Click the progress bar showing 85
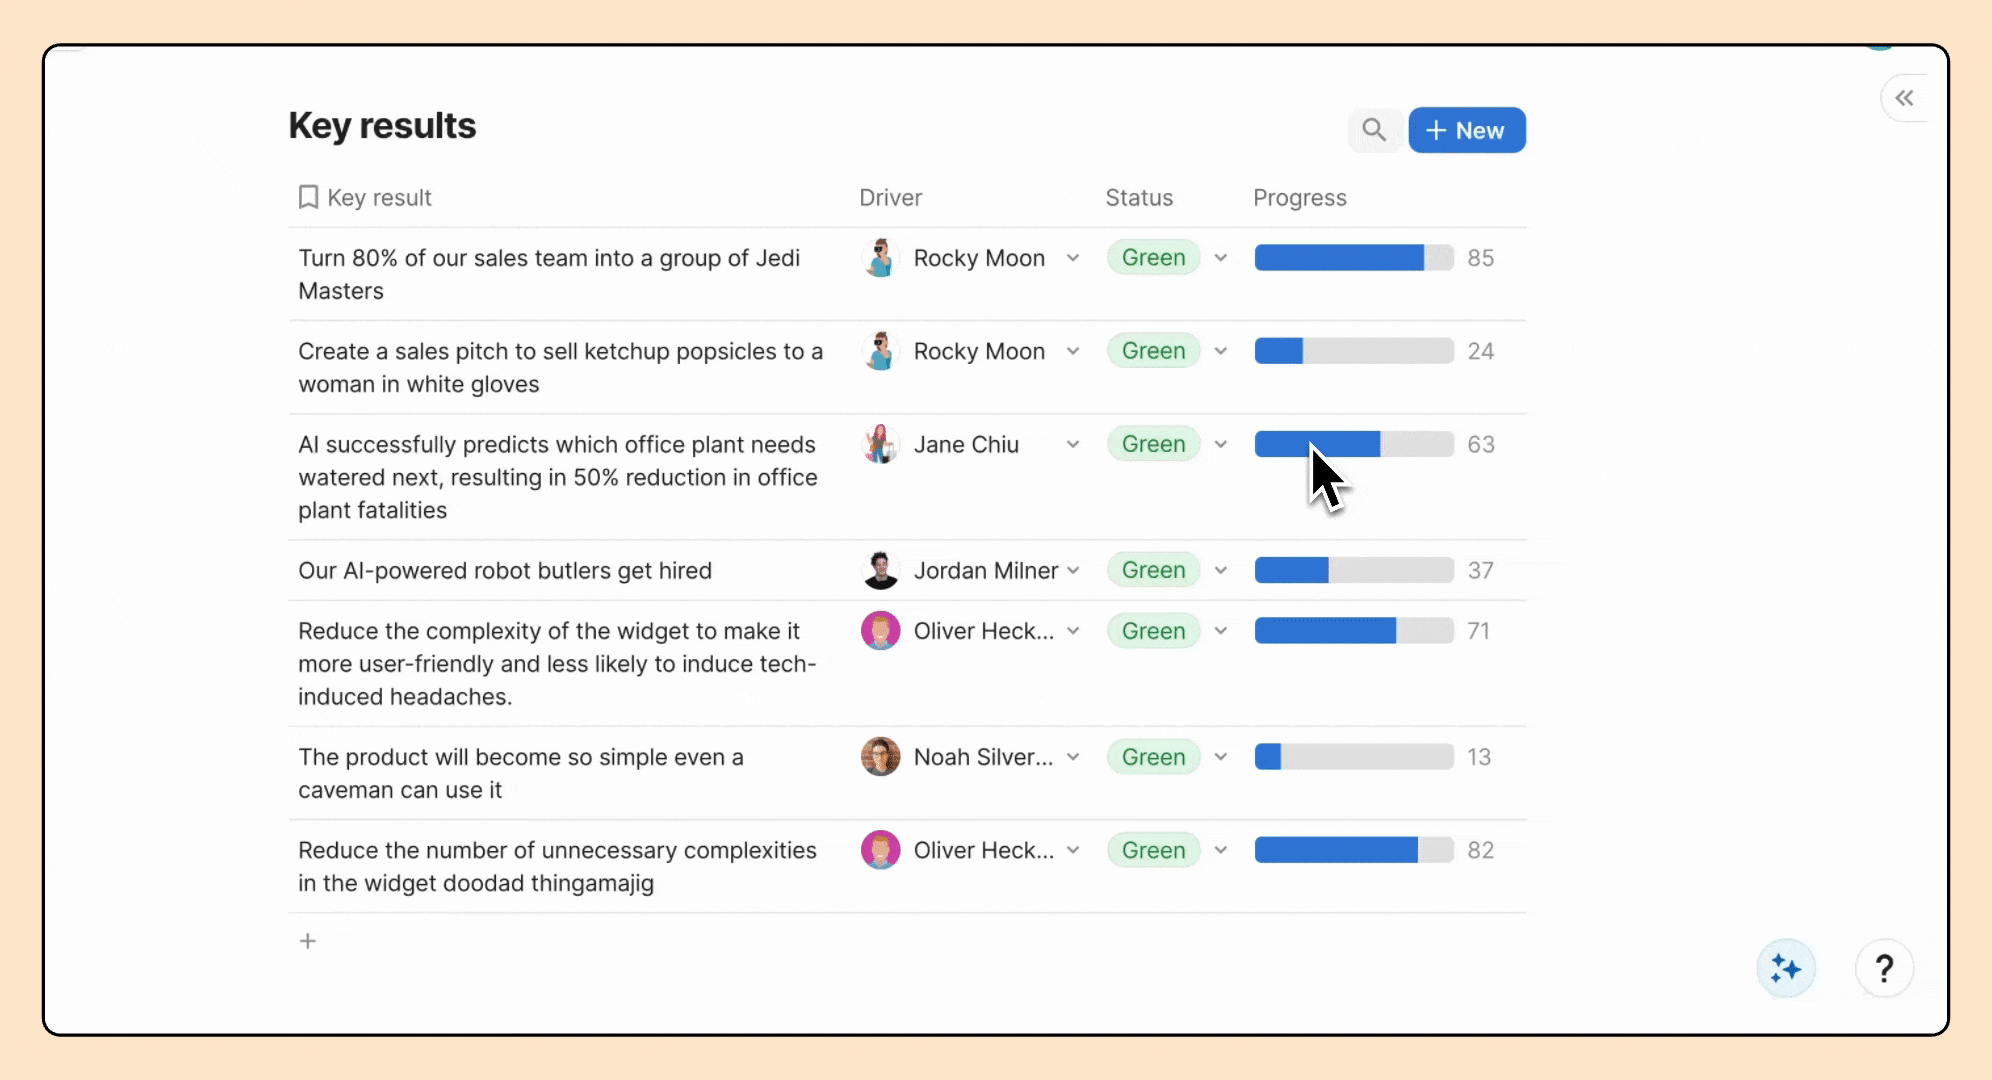The height and width of the screenshot is (1080, 1992). (x=1353, y=258)
